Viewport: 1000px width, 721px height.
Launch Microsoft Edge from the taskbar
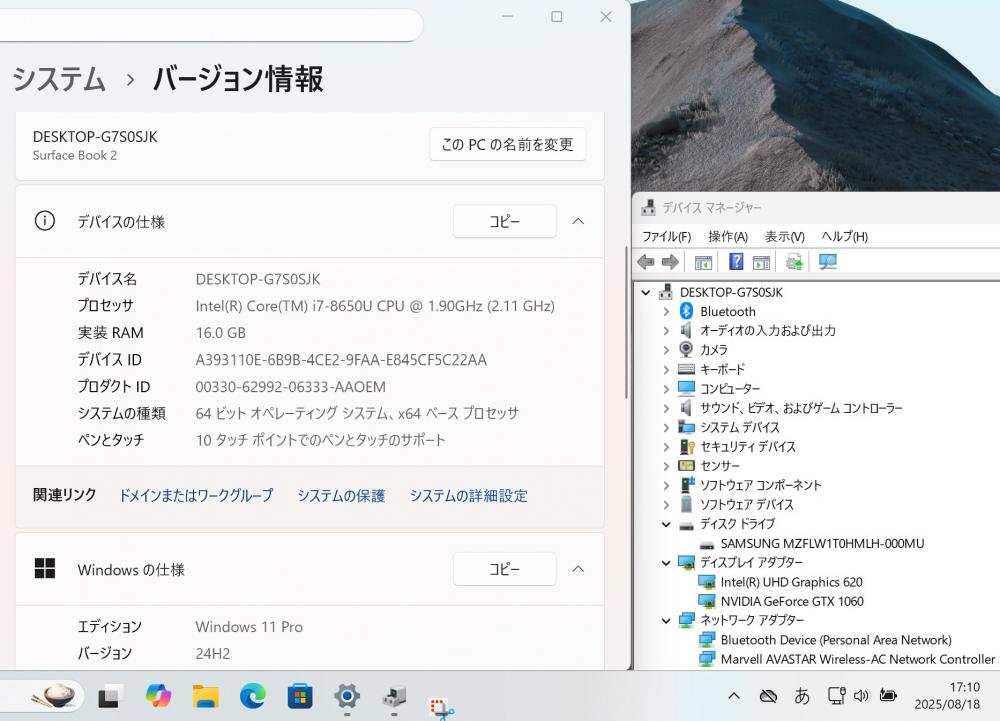click(x=253, y=696)
